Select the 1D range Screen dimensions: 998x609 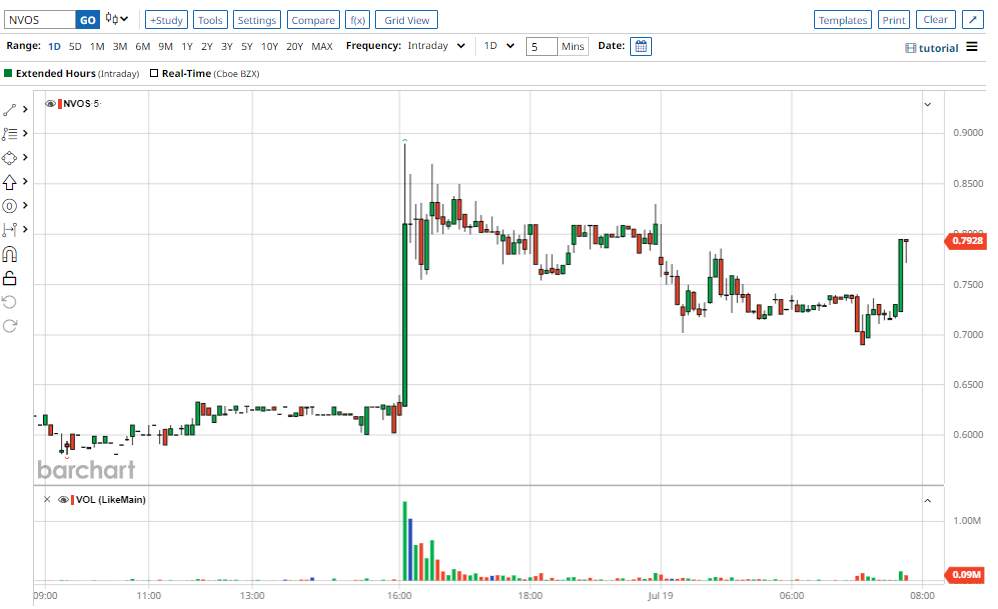tap(55, 46)
